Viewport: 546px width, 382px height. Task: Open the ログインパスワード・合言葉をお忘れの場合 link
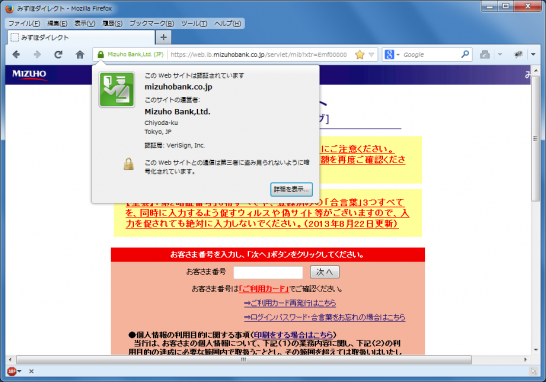(324, 317)
